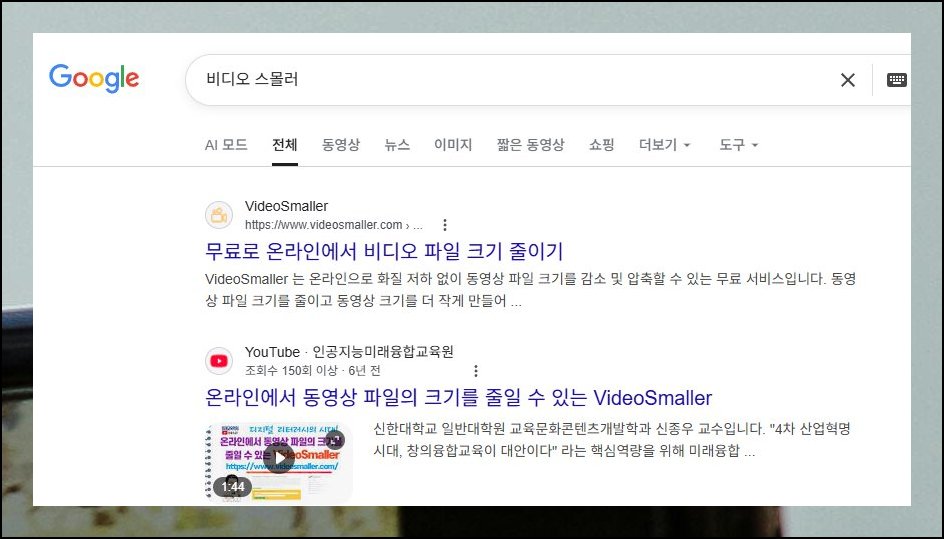The width and height of the screenshot is (944, 539).
Task: Expand the 더보기 dropdown
Action: [665, 145]
